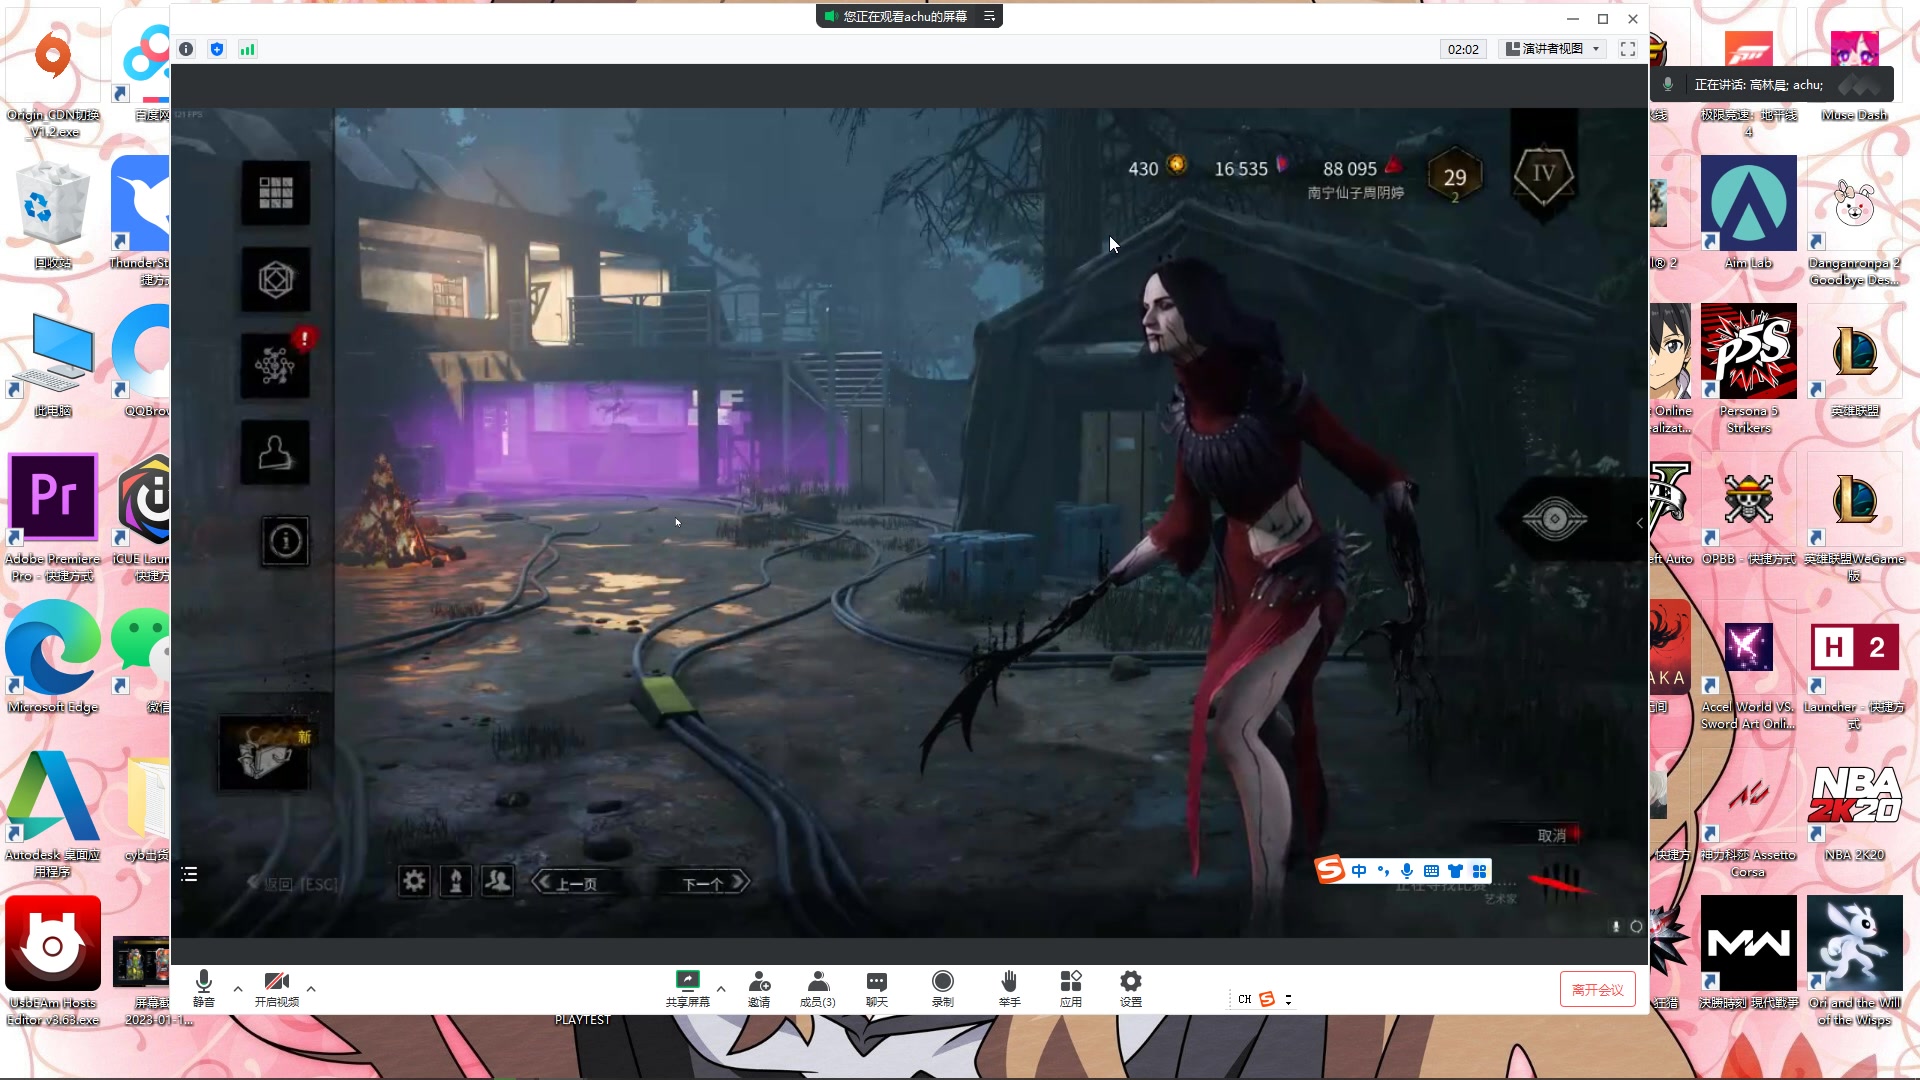Toggle Sogou input 中 language mode
This screenshot has height=1080, width=1920.
point(1358,871)
